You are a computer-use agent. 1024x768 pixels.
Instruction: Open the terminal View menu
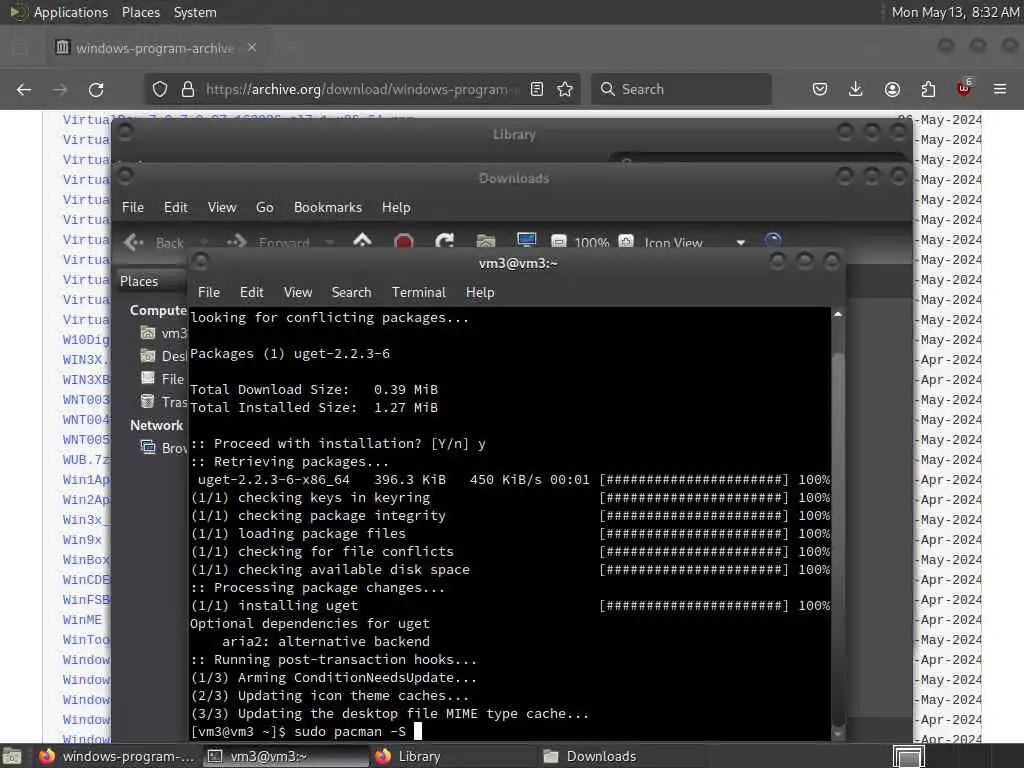[298, 292]
